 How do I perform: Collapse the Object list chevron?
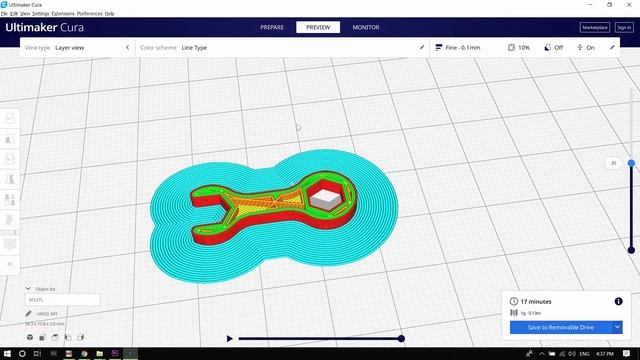[28, 289]
